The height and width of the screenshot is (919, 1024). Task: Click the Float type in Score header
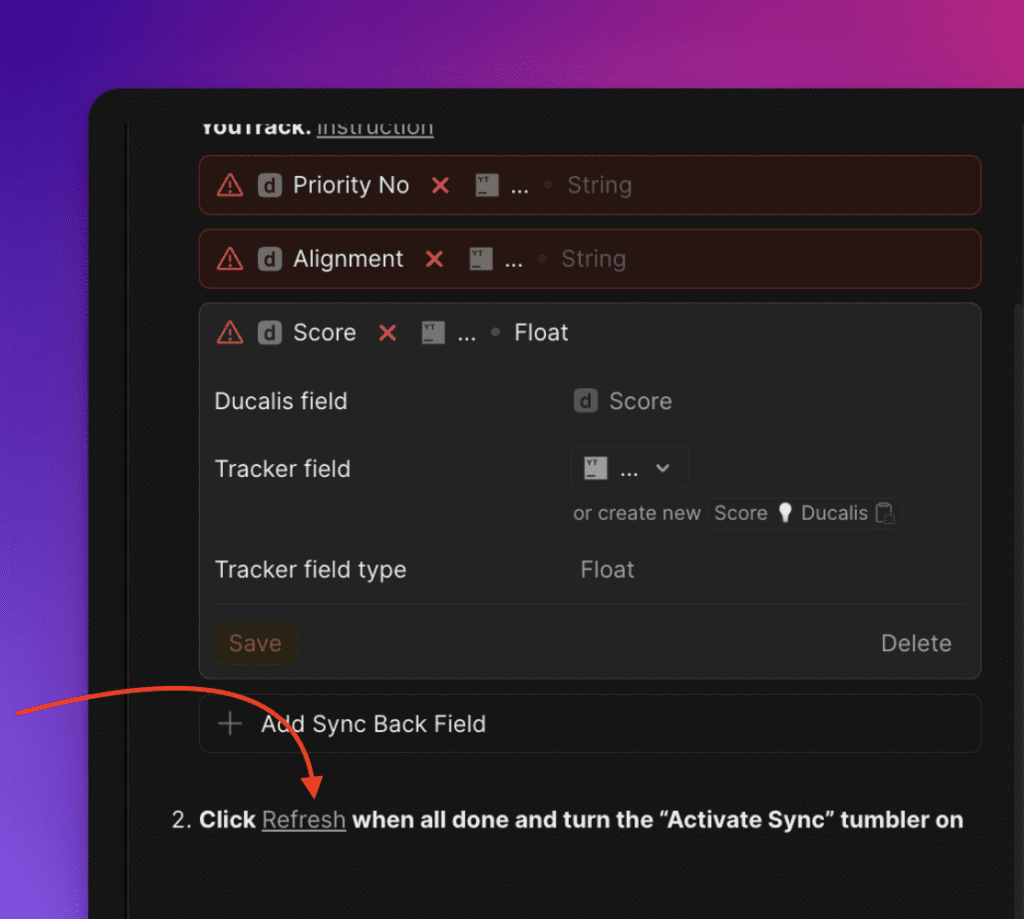pos(541,333)
